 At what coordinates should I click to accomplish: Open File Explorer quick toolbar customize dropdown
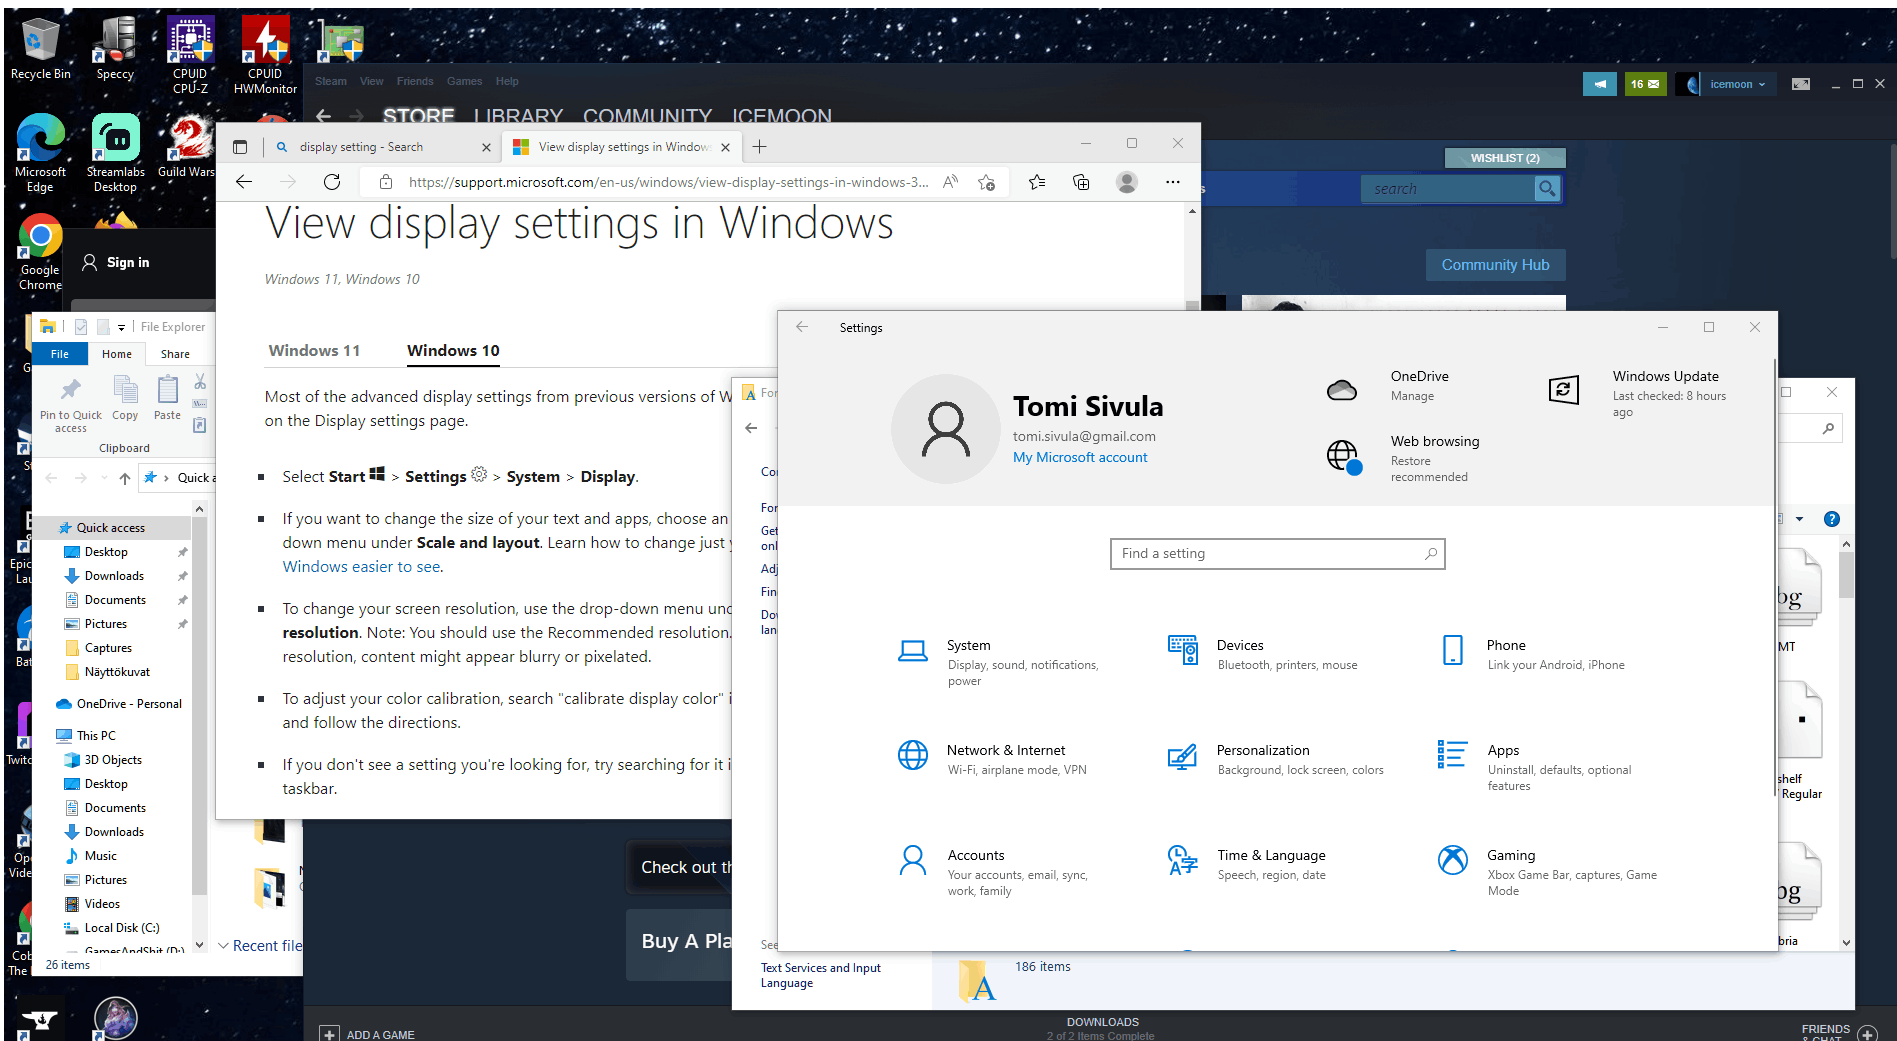coord(121,327)
